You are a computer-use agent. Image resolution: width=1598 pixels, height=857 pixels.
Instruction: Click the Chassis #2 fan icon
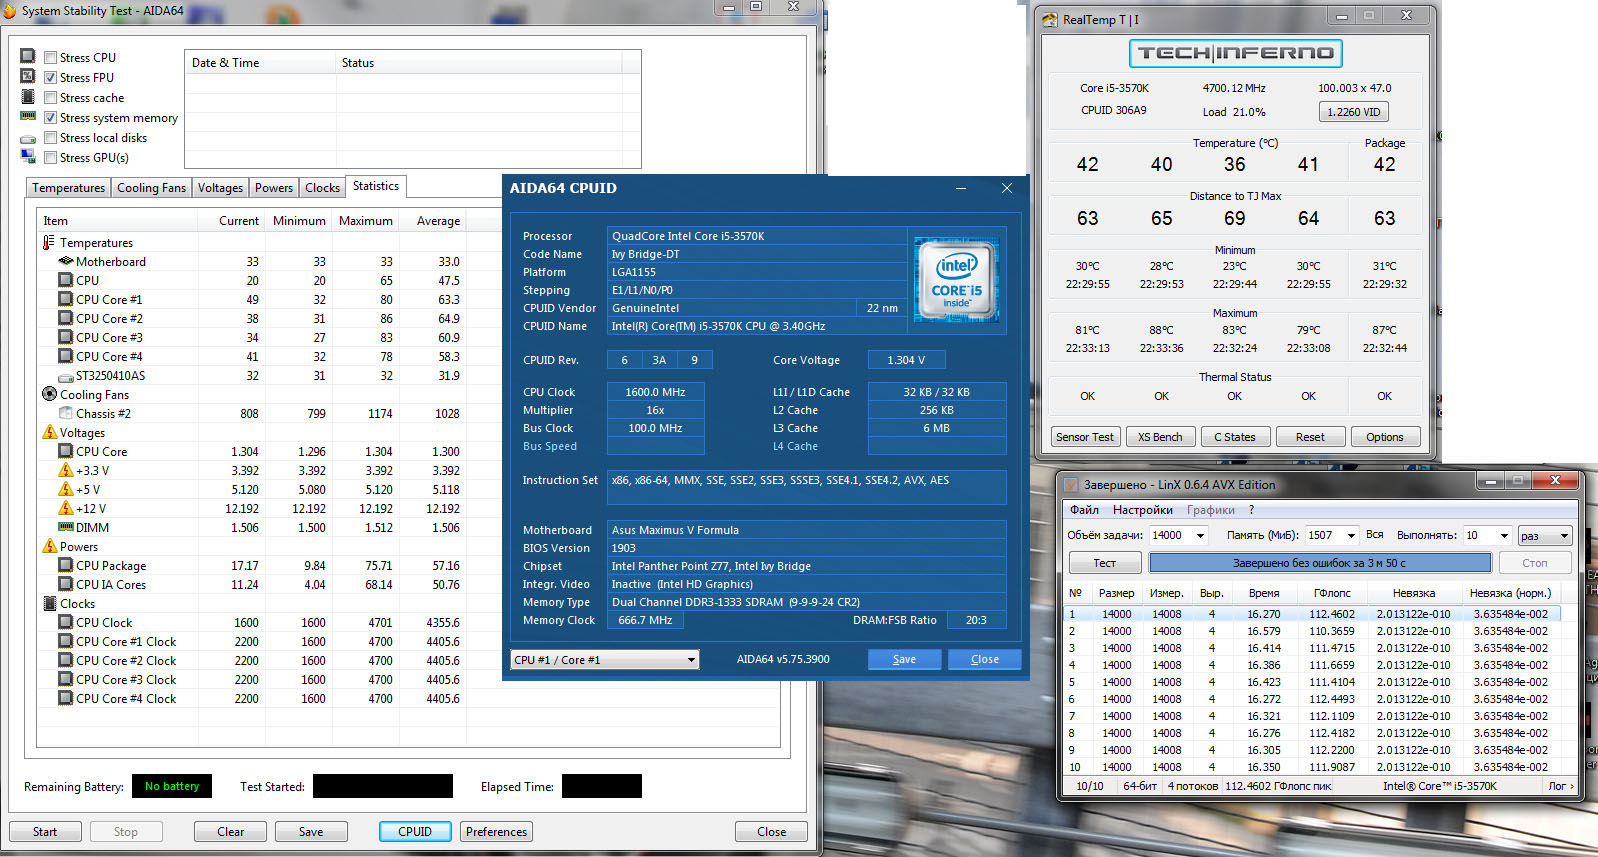[66, 413]
